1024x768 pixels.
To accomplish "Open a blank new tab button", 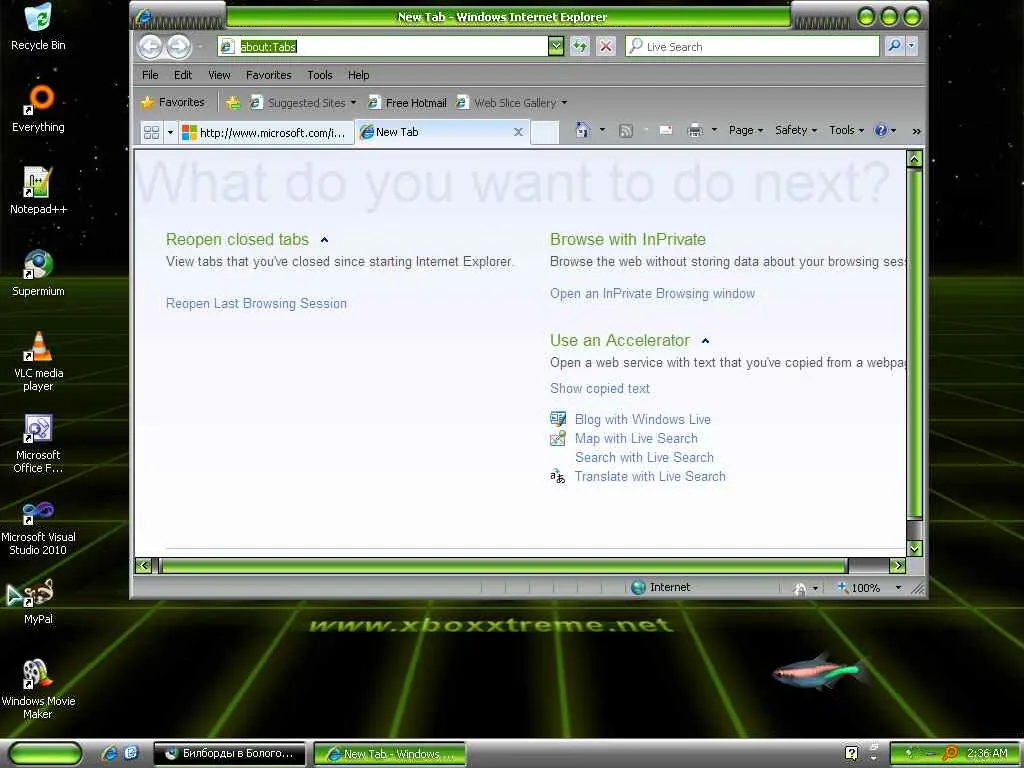I will coord(545,133).
